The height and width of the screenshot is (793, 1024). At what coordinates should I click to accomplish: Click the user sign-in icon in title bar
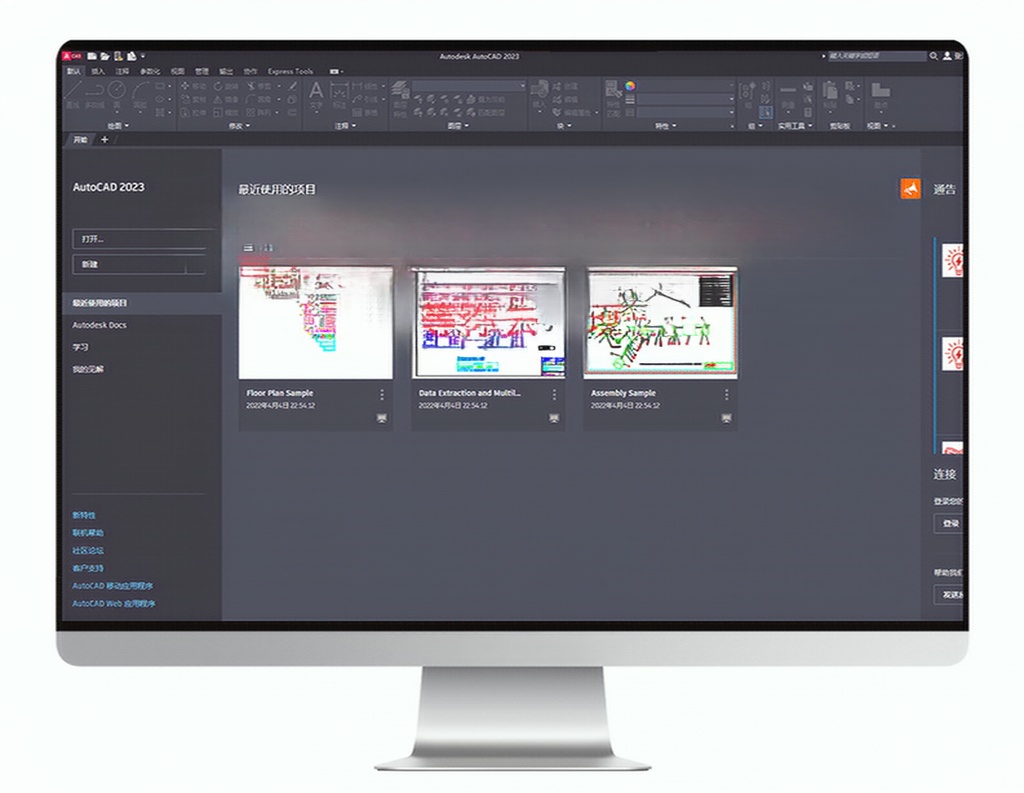(946, 56)
